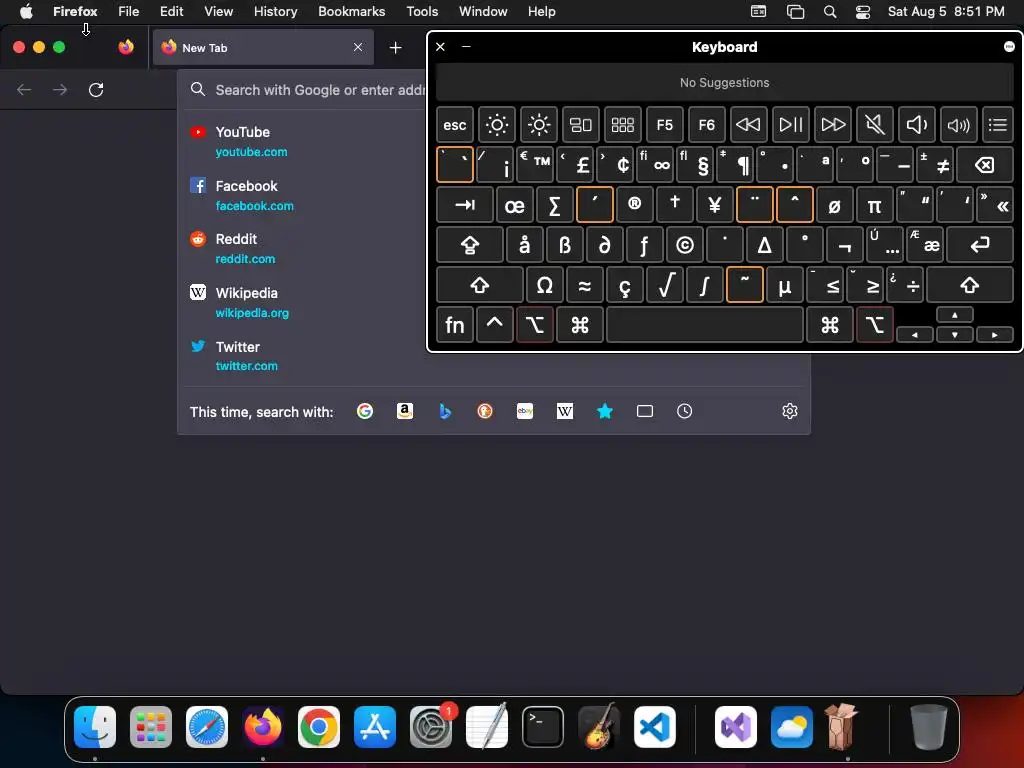Search this time with eBay

click(525, 411)
